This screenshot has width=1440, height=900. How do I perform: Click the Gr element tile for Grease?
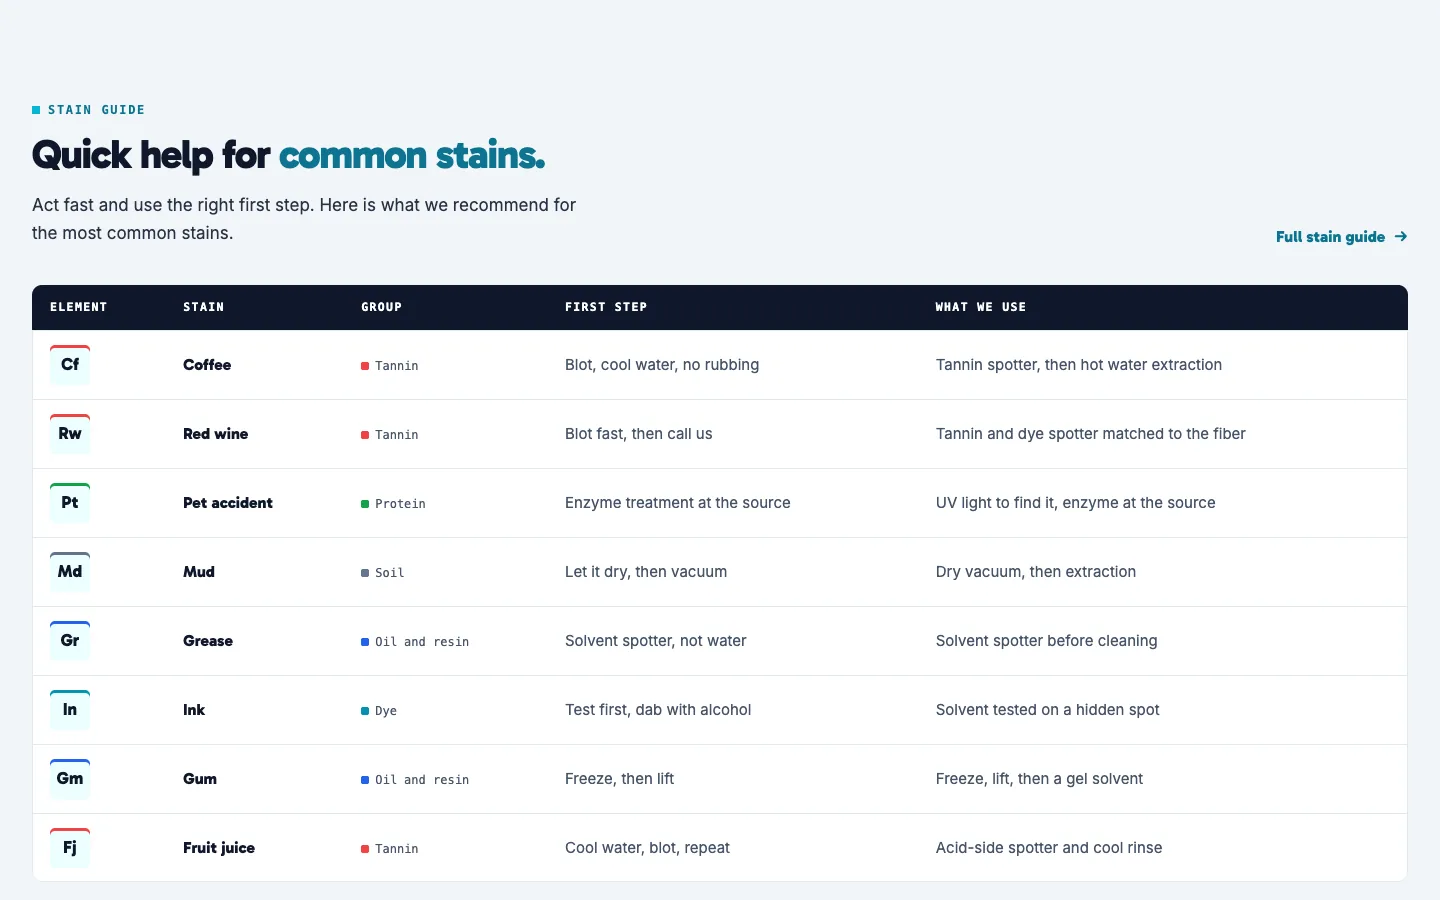coord(70,641)
